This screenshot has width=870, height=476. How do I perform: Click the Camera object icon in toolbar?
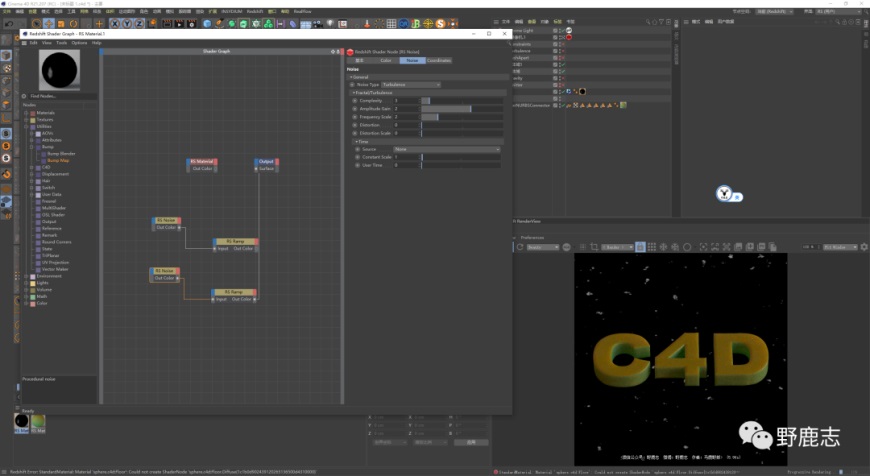point(318,24)
